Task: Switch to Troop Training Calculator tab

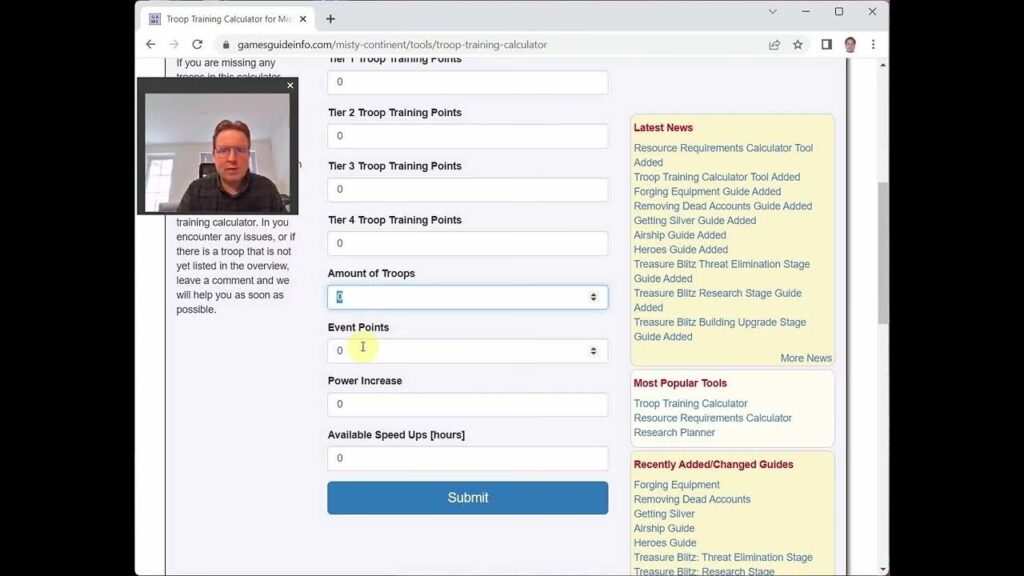Action: 222,19
